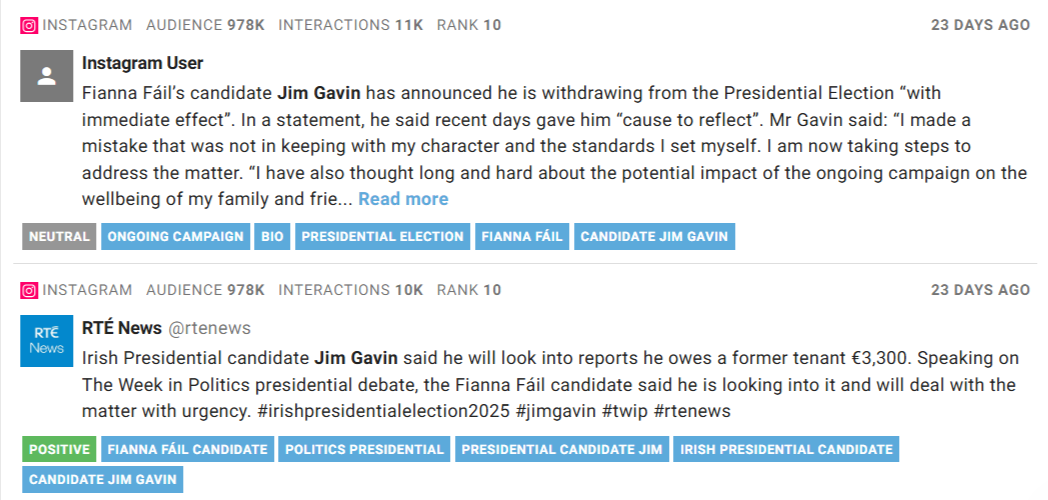Screen dimensions: 1048x500
Task: Select the FIANNA FÁIL CANDIDATE tag
Action: [187, 449]
